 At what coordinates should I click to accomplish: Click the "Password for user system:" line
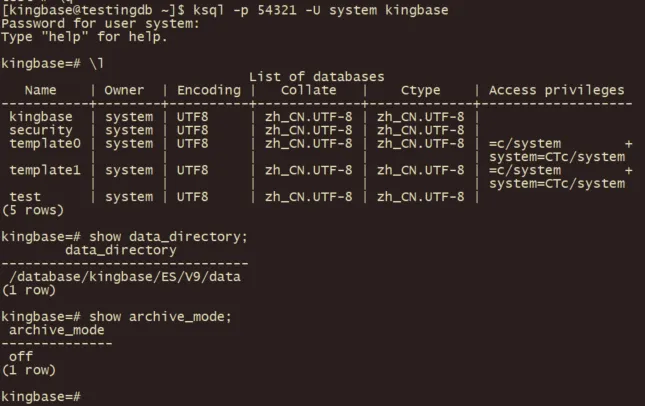[x=100, y=23]
